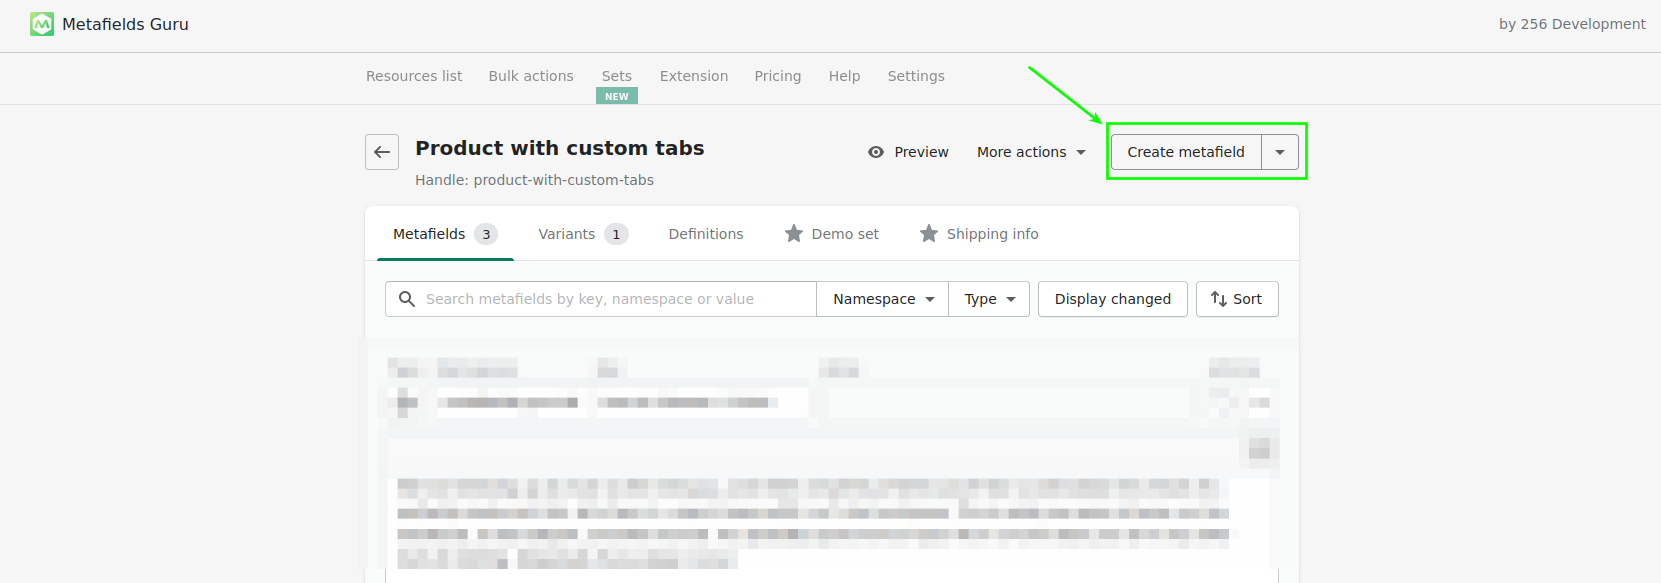Focus the metafields search input field

[x=601, y=299]
